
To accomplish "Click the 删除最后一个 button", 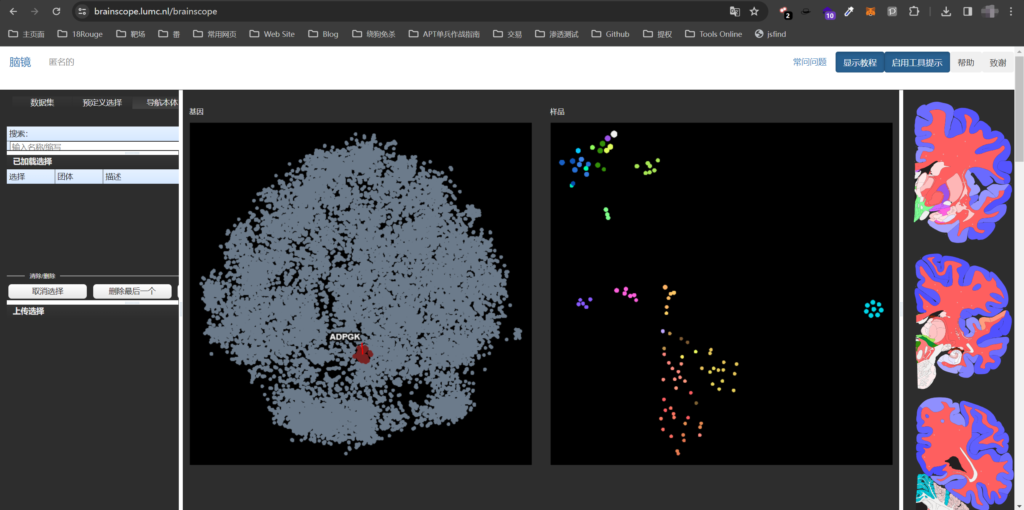I will point(132,291).
